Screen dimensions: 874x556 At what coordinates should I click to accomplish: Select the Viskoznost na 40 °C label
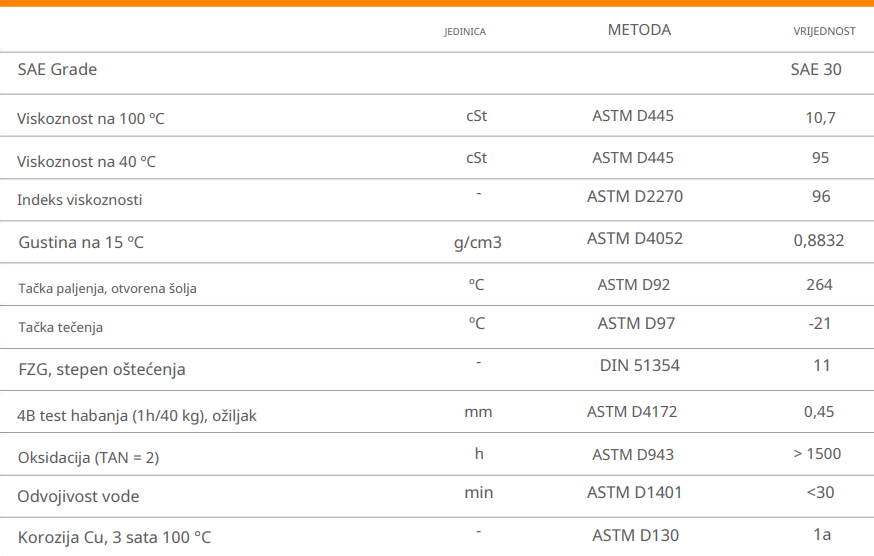pos(87,161)
